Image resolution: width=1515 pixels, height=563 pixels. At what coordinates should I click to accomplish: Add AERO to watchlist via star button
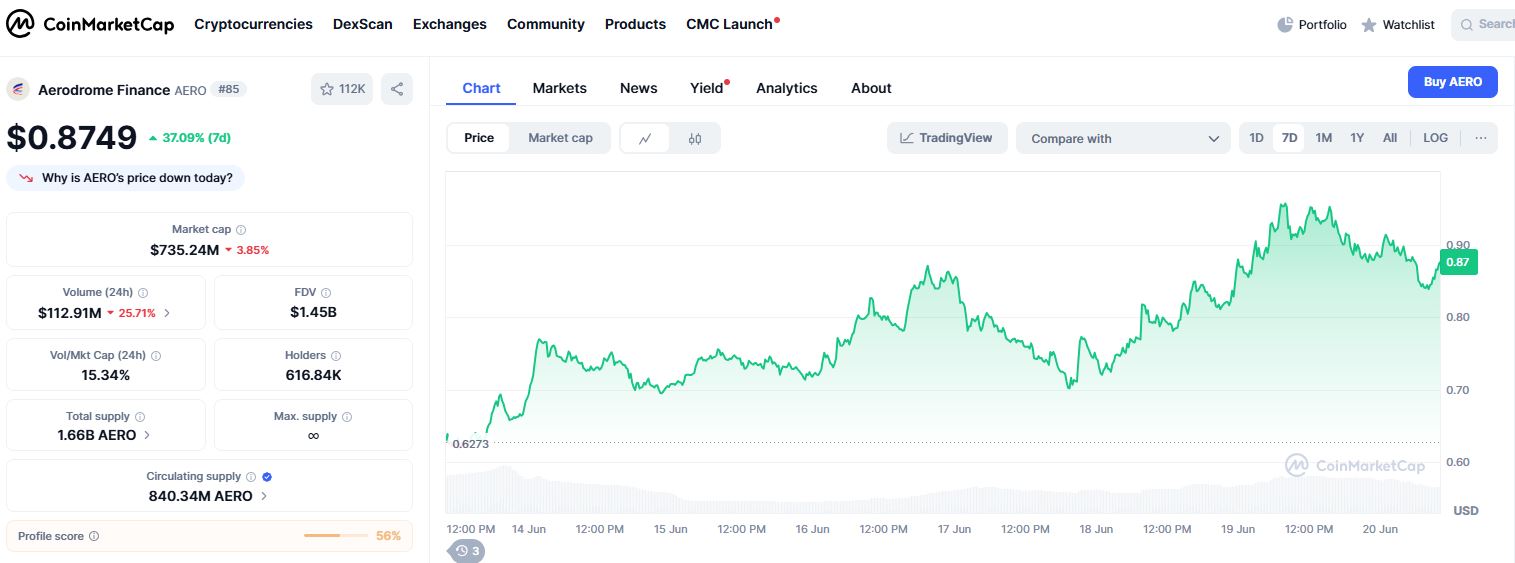tap(342, 89)
